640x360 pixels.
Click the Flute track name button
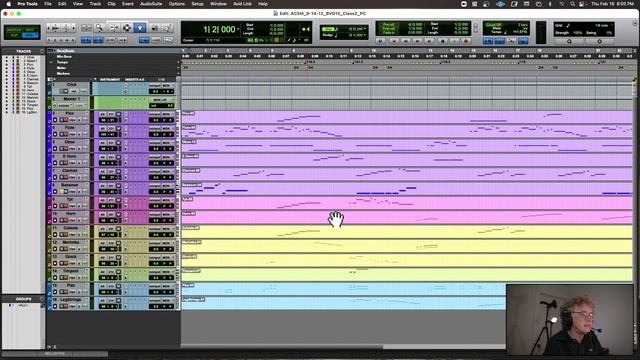pos(70,128)
